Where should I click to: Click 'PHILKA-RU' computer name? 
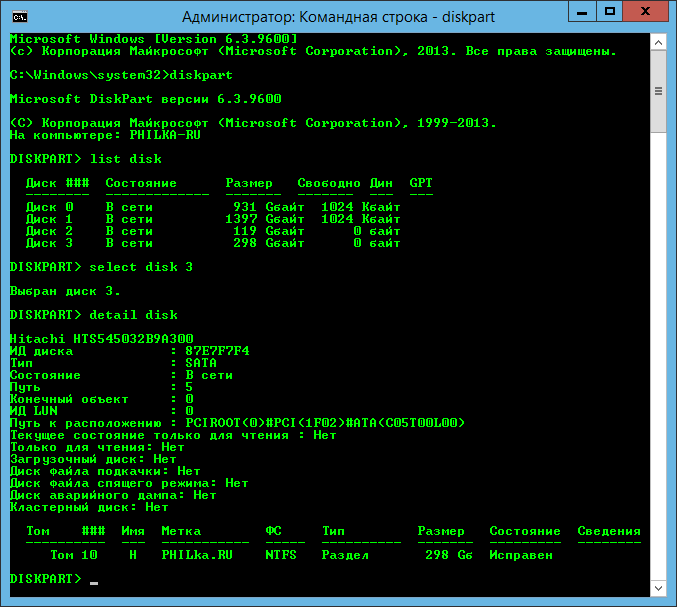[x=165, y=135]
